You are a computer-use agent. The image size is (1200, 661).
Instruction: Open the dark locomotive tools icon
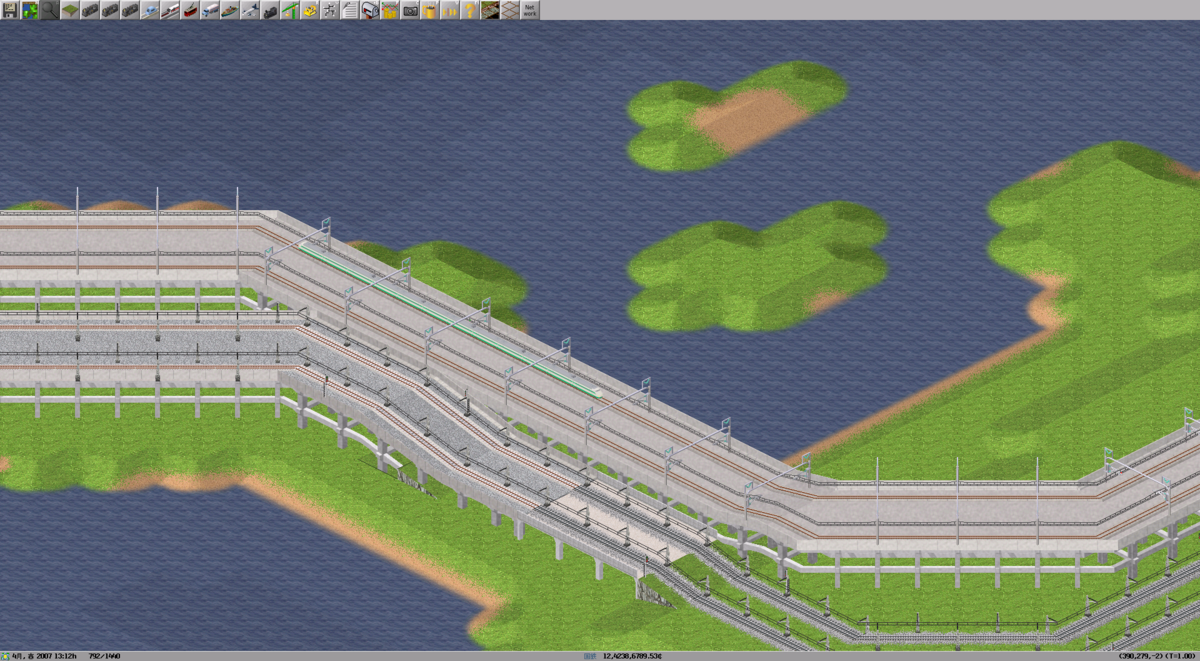pos(270,10)
